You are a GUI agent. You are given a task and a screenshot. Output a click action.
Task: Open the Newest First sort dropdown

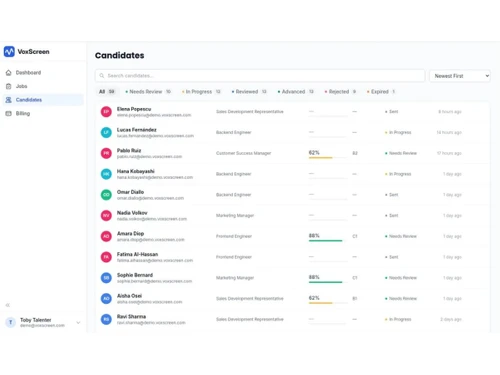click(460, 76)
